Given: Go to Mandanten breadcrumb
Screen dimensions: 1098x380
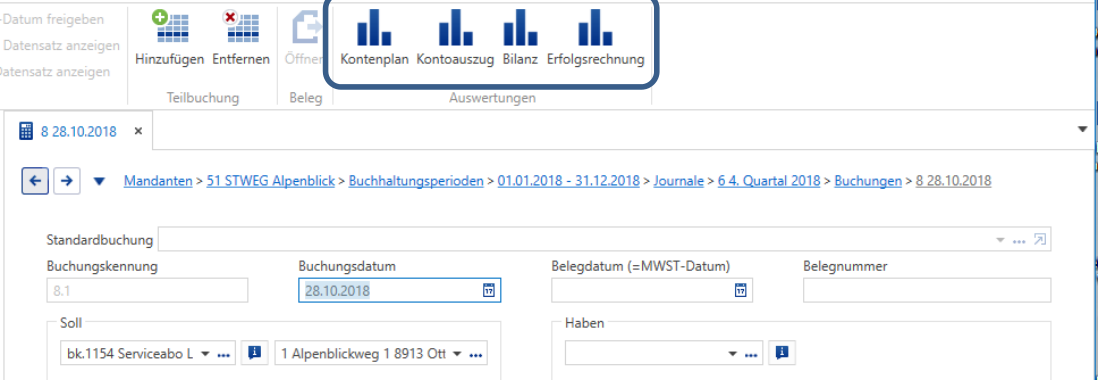Looking at the screenshot, I should click(x=158, y=181).
